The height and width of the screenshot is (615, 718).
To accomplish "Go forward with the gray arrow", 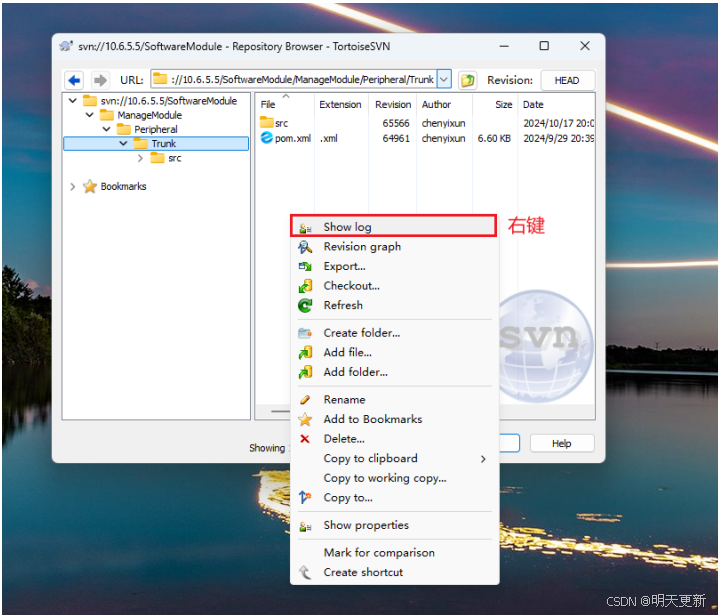I will pyautogui.click(x=100, y=80).
